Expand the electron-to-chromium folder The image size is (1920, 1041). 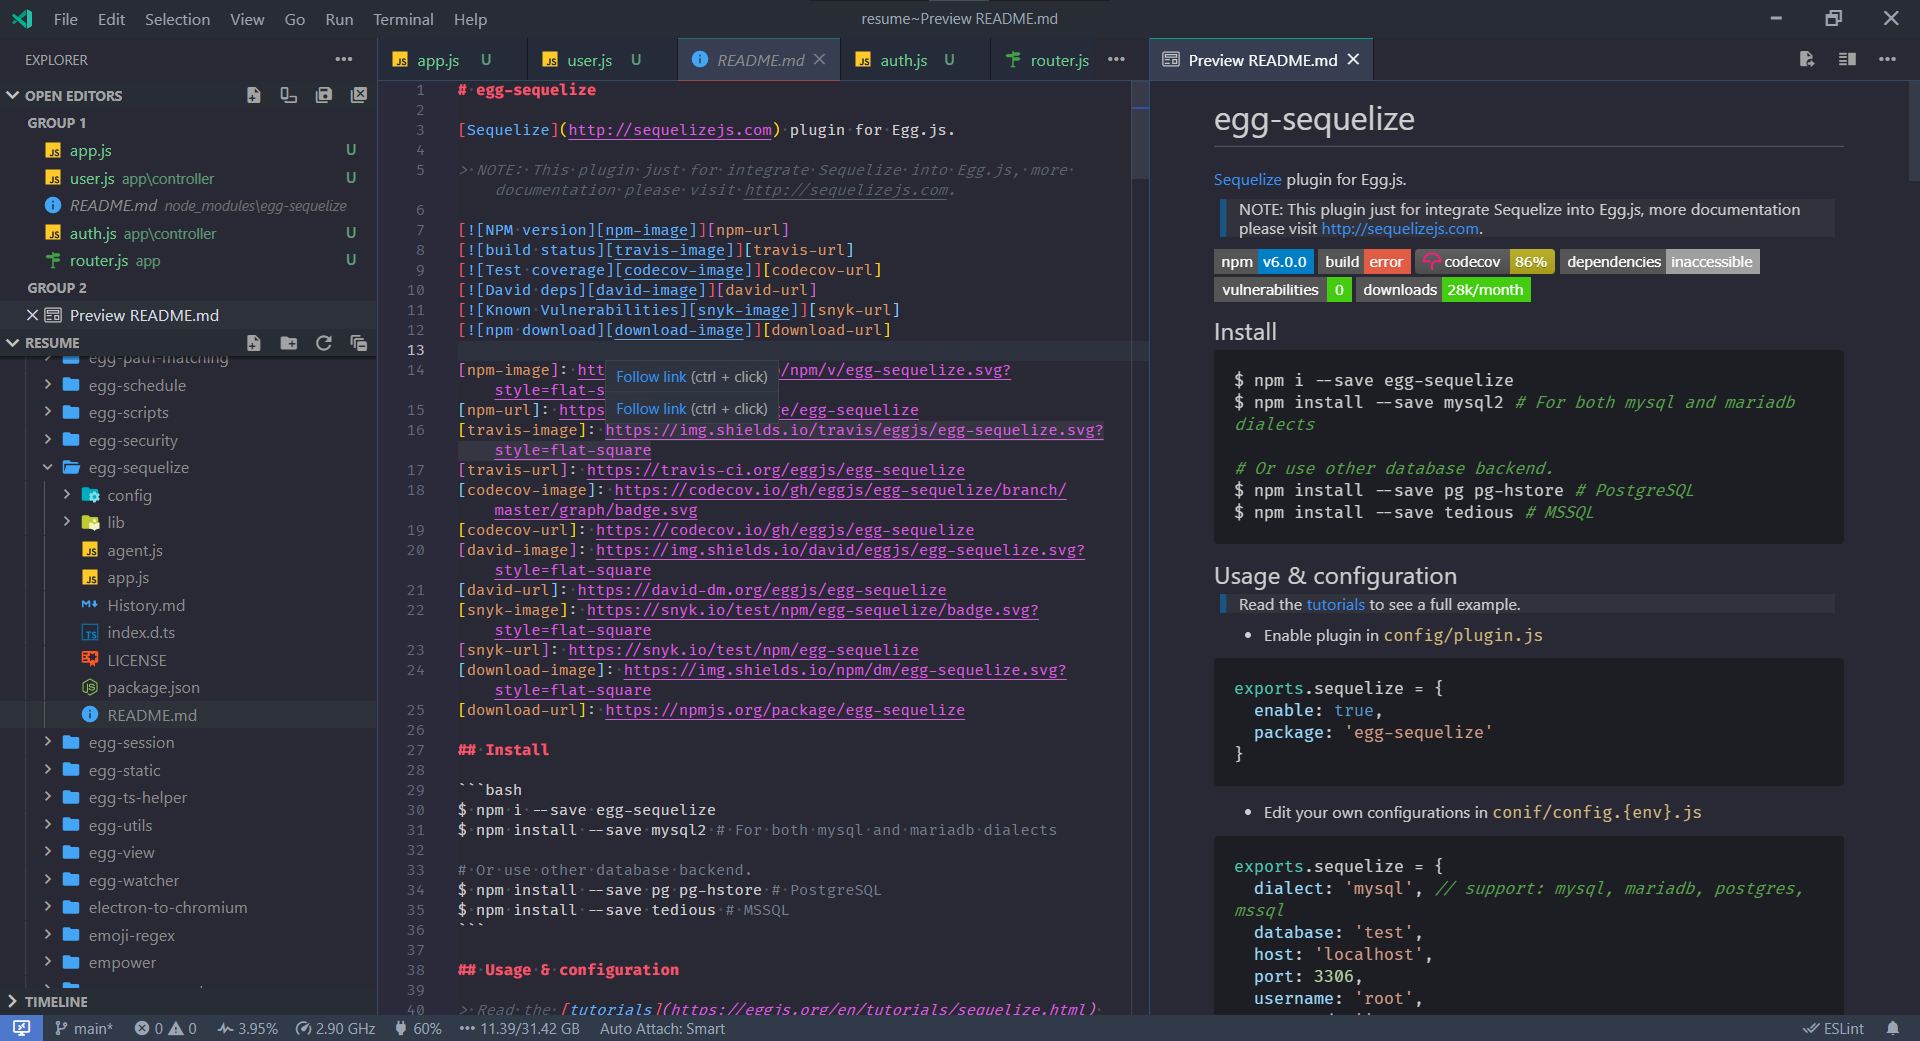coord(48,907)
